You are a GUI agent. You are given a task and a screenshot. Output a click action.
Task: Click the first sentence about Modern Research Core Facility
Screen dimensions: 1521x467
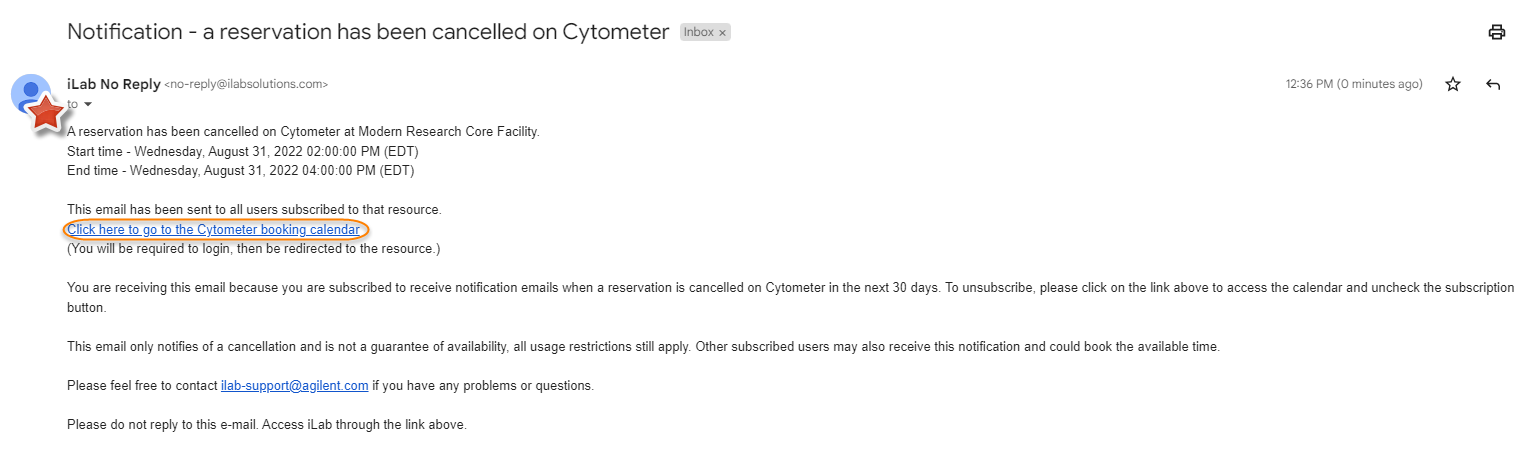303,132
